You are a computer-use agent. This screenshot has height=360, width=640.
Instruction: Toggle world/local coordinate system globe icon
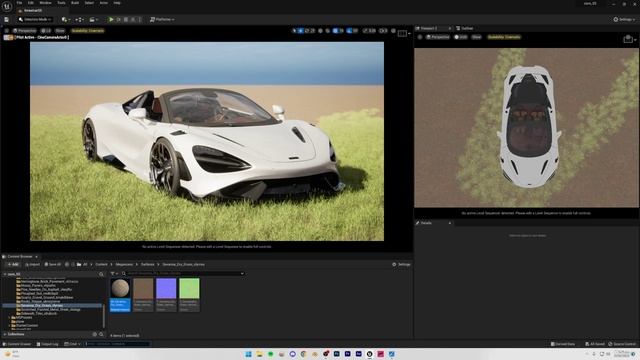pyautogui.click(x=320, y=31)
